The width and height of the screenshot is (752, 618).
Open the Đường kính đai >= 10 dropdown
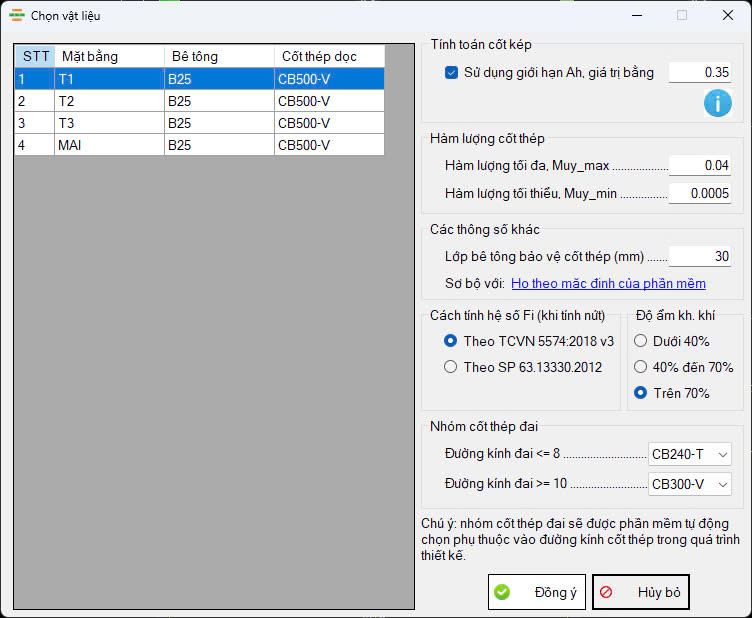pyautogui.click(x=690, y=484)
